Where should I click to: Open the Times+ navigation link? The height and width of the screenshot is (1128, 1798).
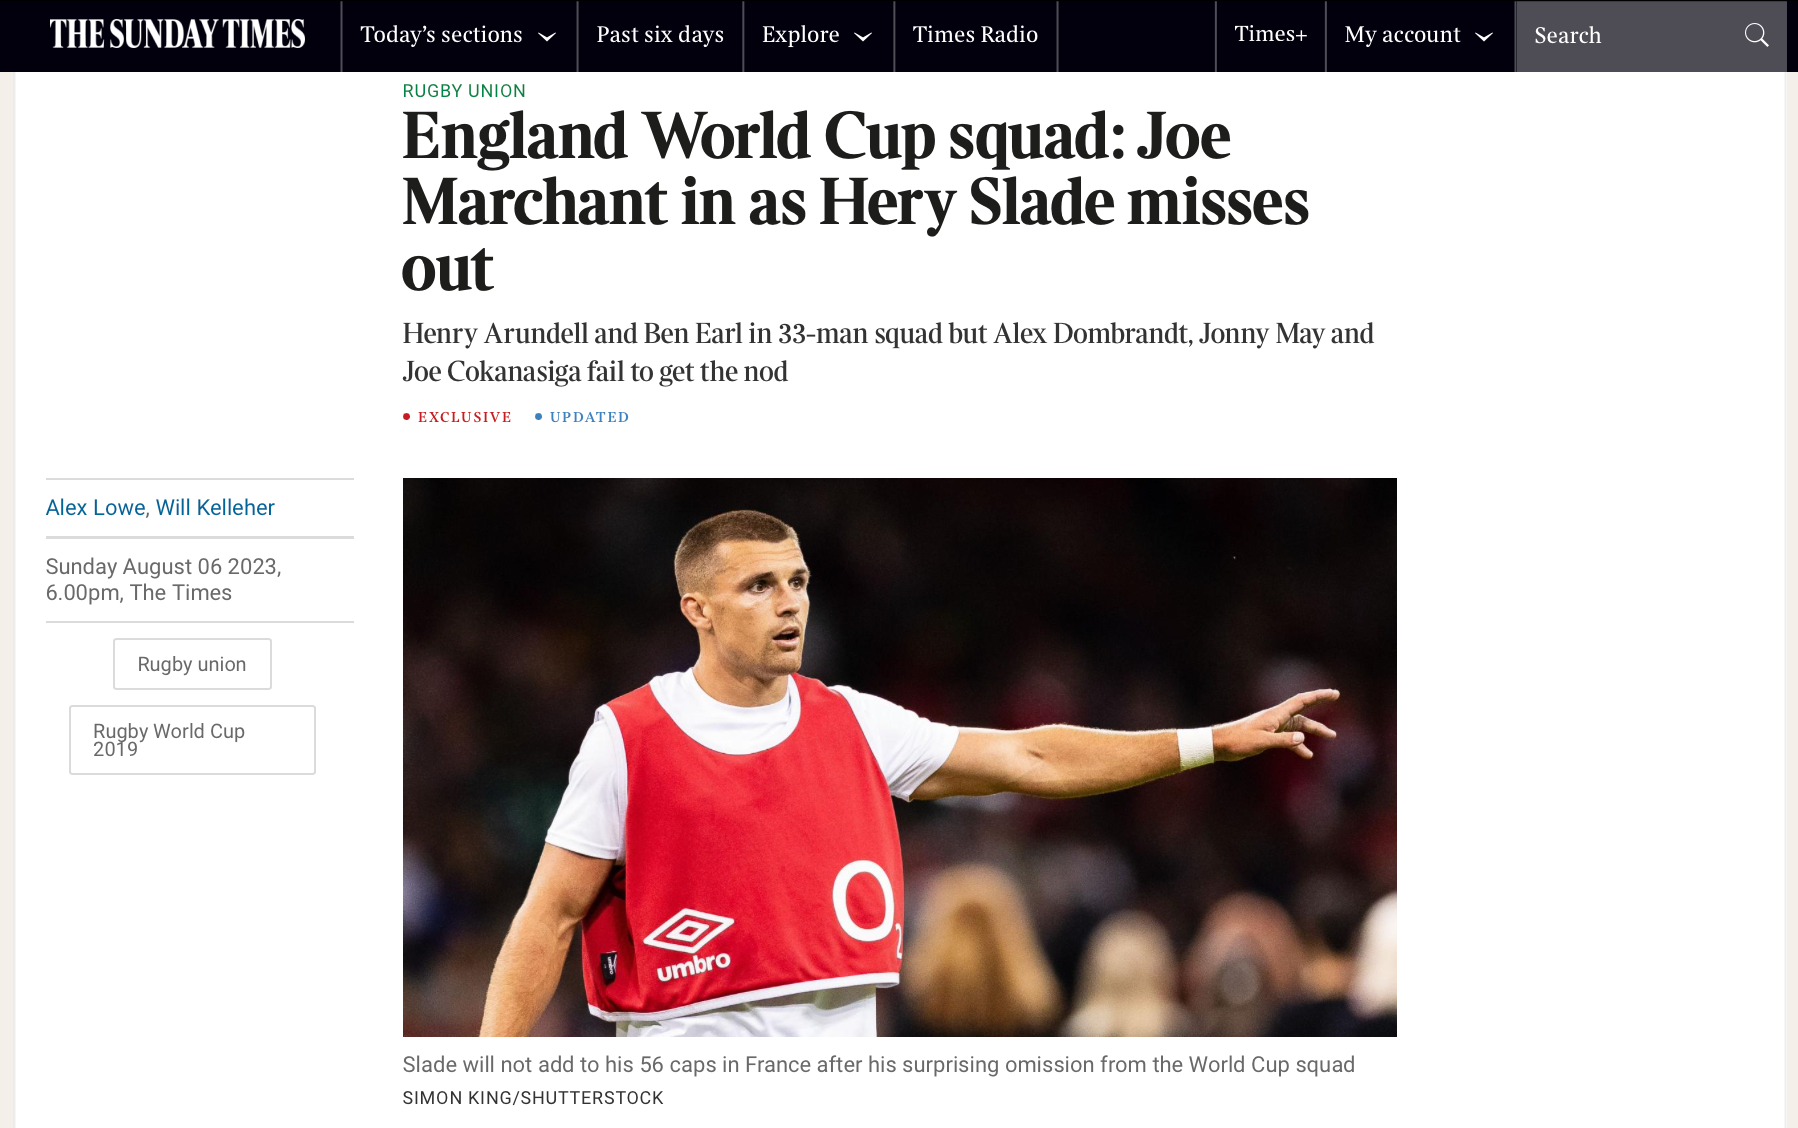click(x=1270, y=35)
